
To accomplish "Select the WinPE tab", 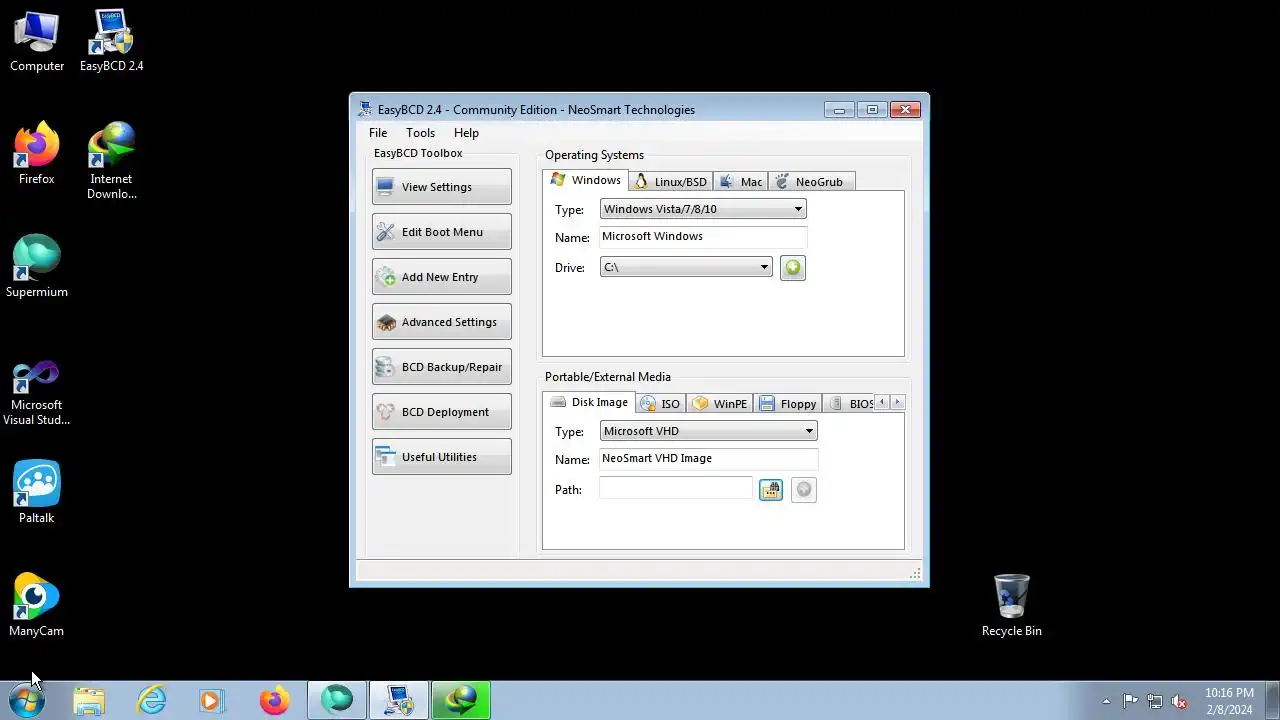I will (x=720, y=404).
